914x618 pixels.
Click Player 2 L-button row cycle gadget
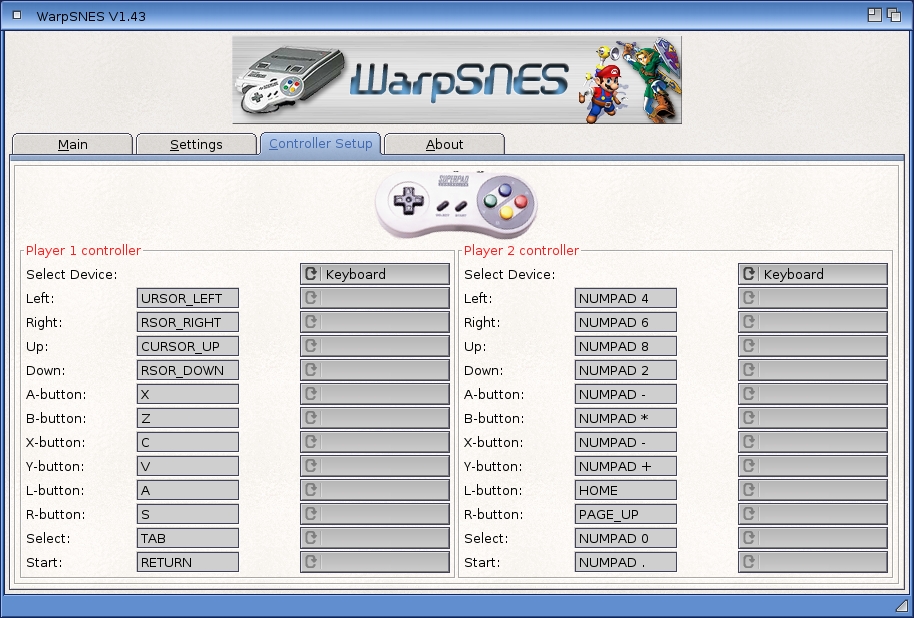click(x=813, y=490)
